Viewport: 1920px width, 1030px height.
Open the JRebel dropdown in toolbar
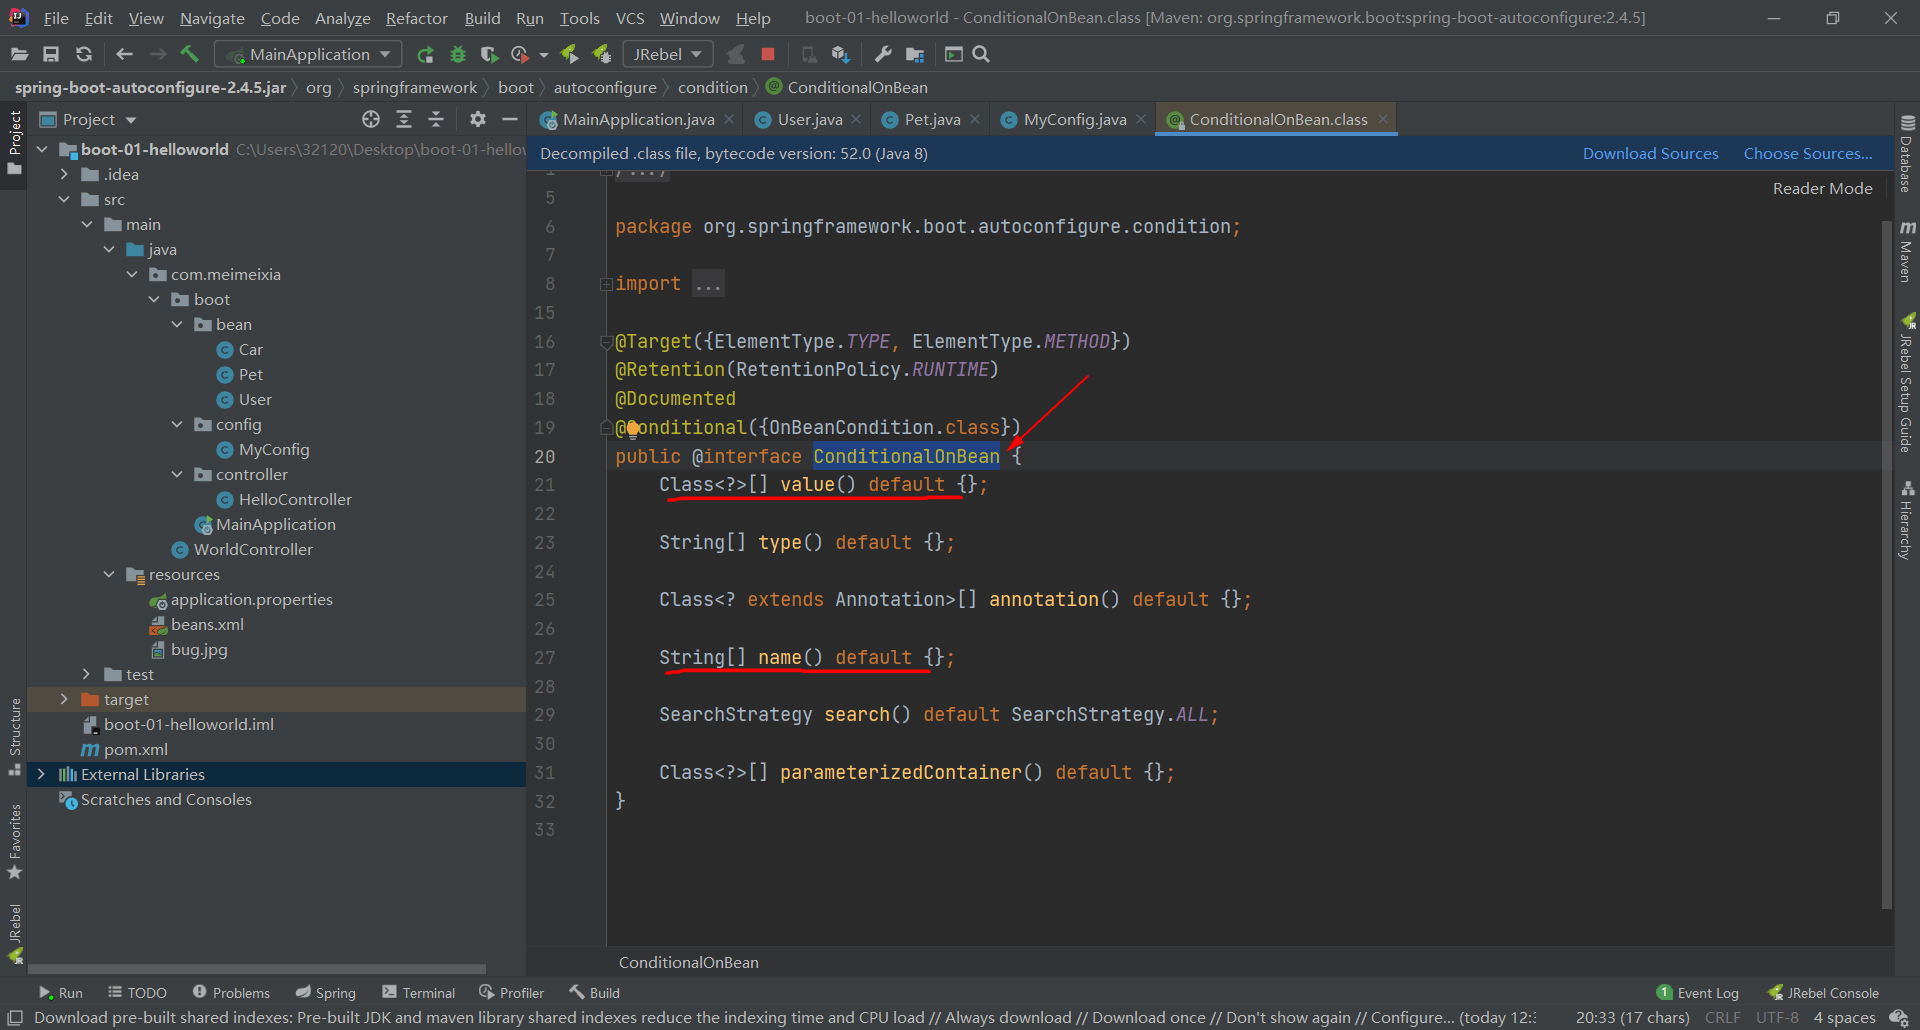click(x=667, y=54)
